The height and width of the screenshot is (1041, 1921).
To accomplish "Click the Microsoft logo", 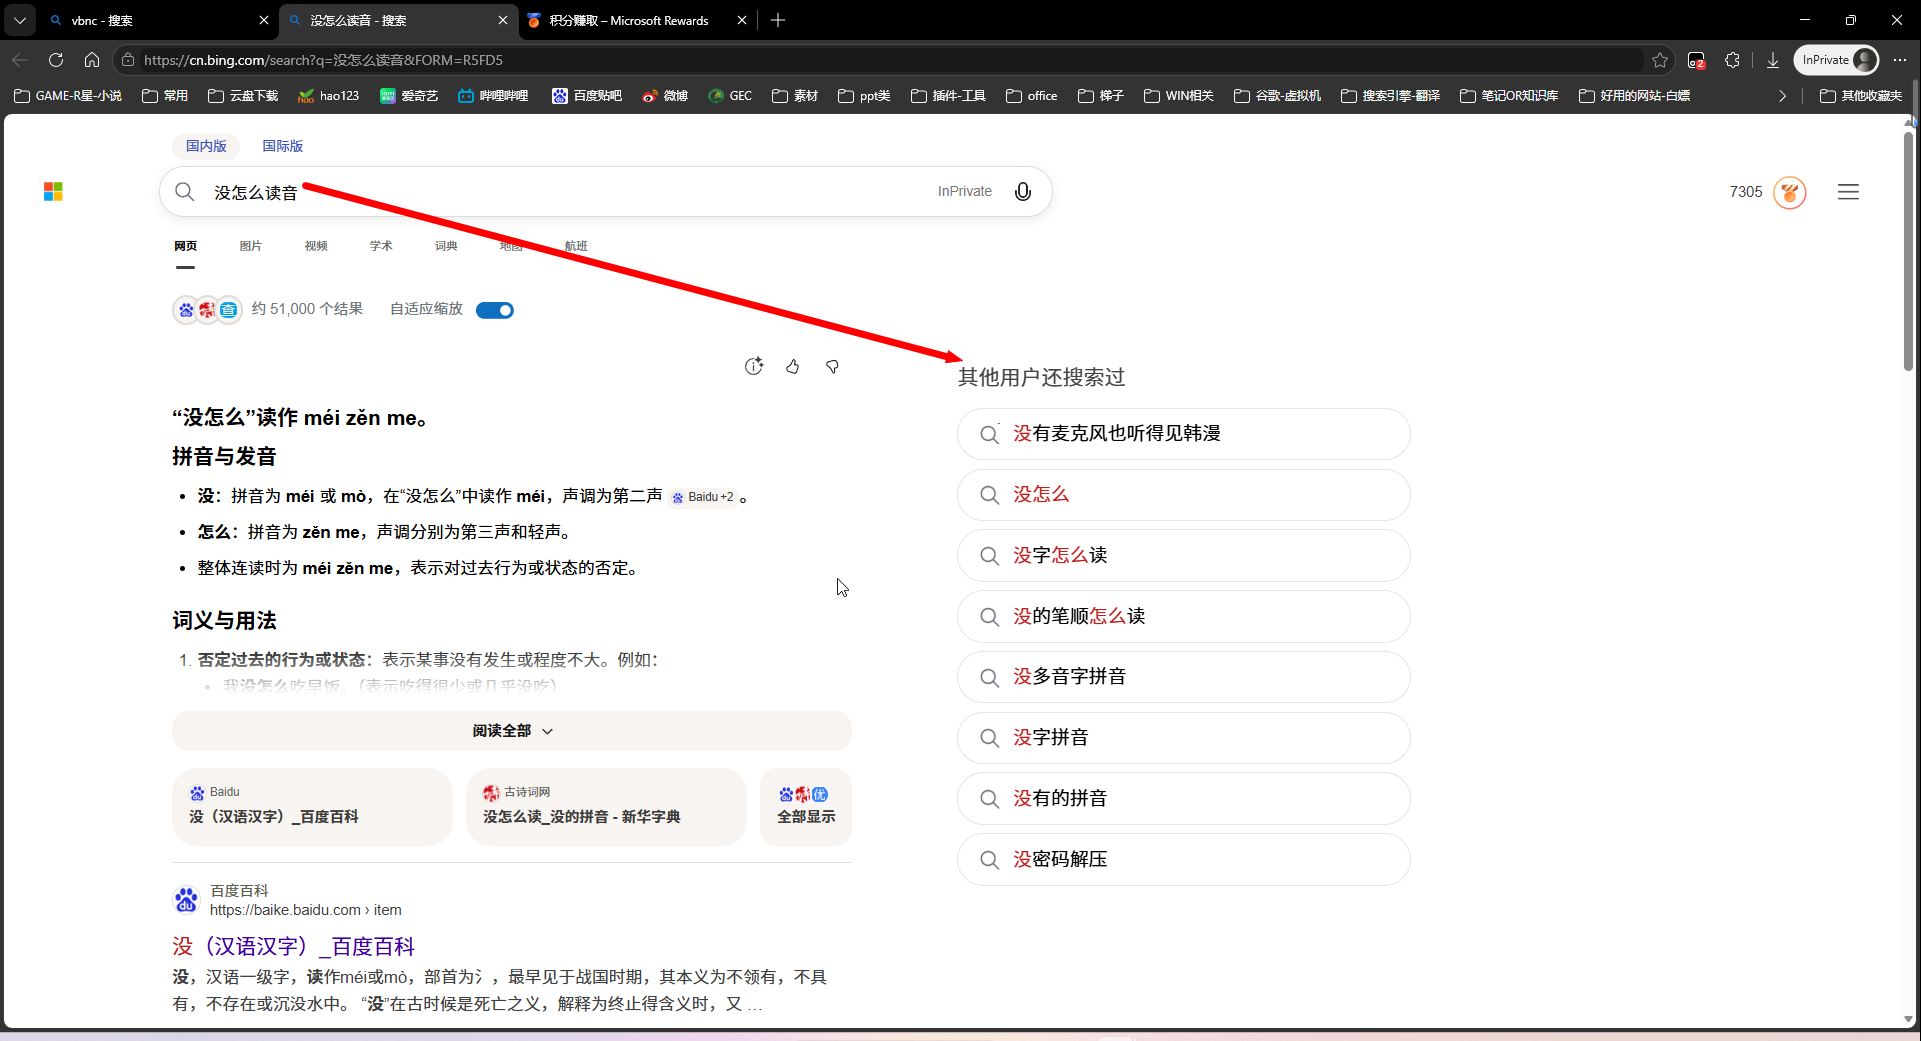I will pos(54,192).
